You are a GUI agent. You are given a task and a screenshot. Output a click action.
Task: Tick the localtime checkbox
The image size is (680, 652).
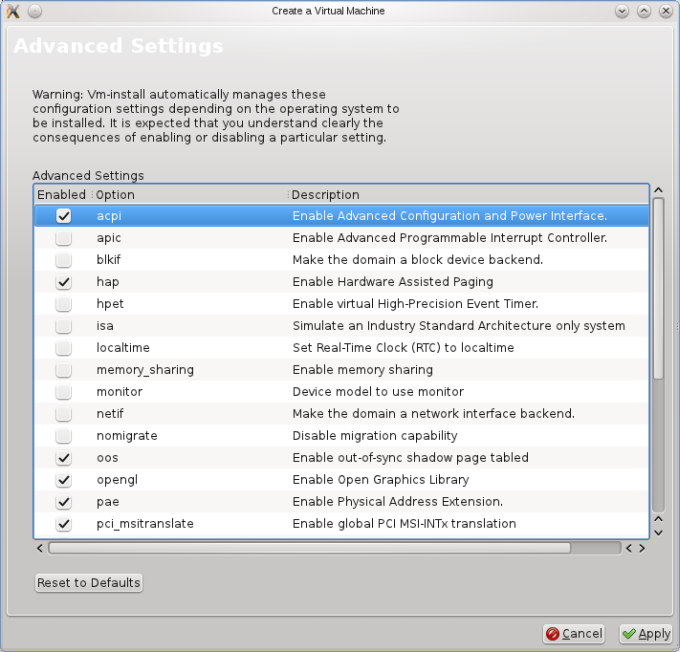coord(64,348)
